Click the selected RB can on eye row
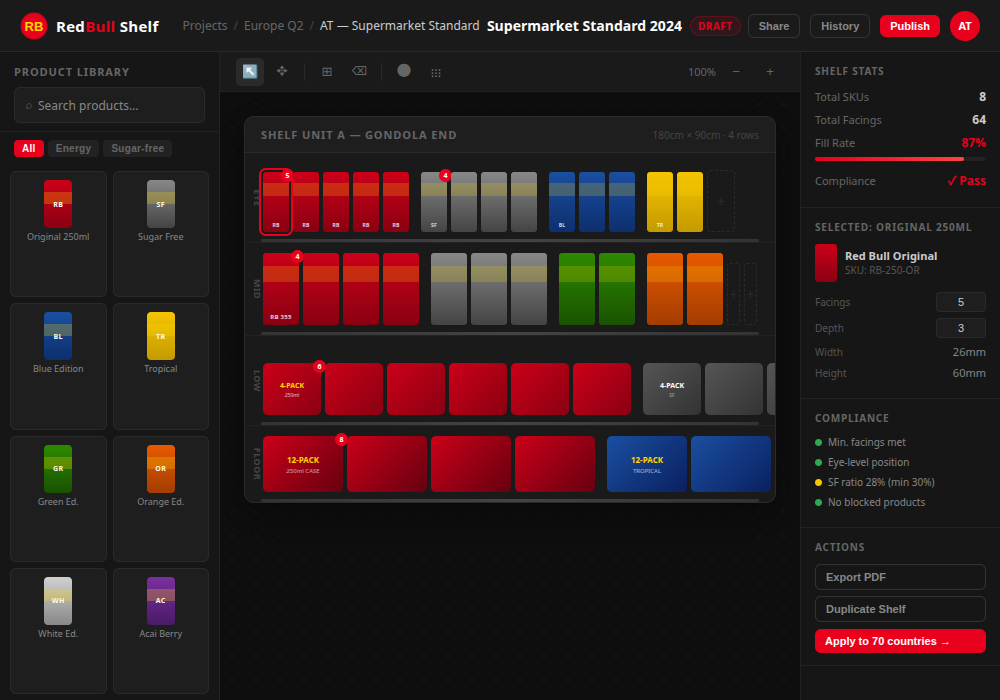 [276, 202]
